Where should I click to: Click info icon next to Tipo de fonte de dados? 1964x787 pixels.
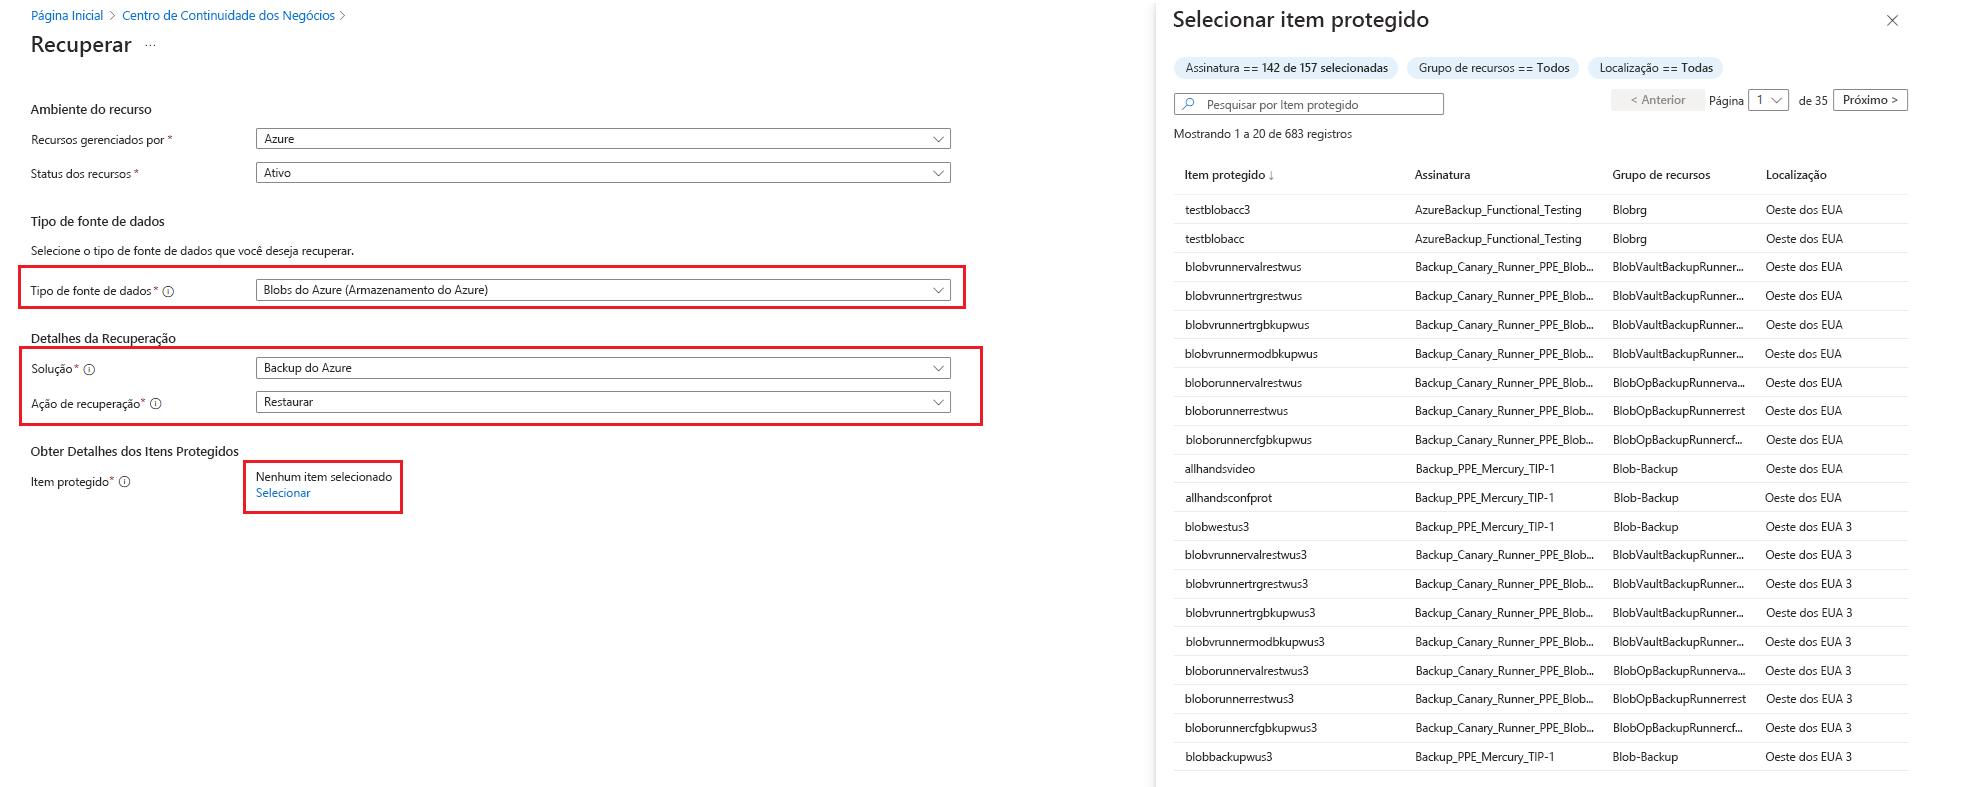coord(168,292)
